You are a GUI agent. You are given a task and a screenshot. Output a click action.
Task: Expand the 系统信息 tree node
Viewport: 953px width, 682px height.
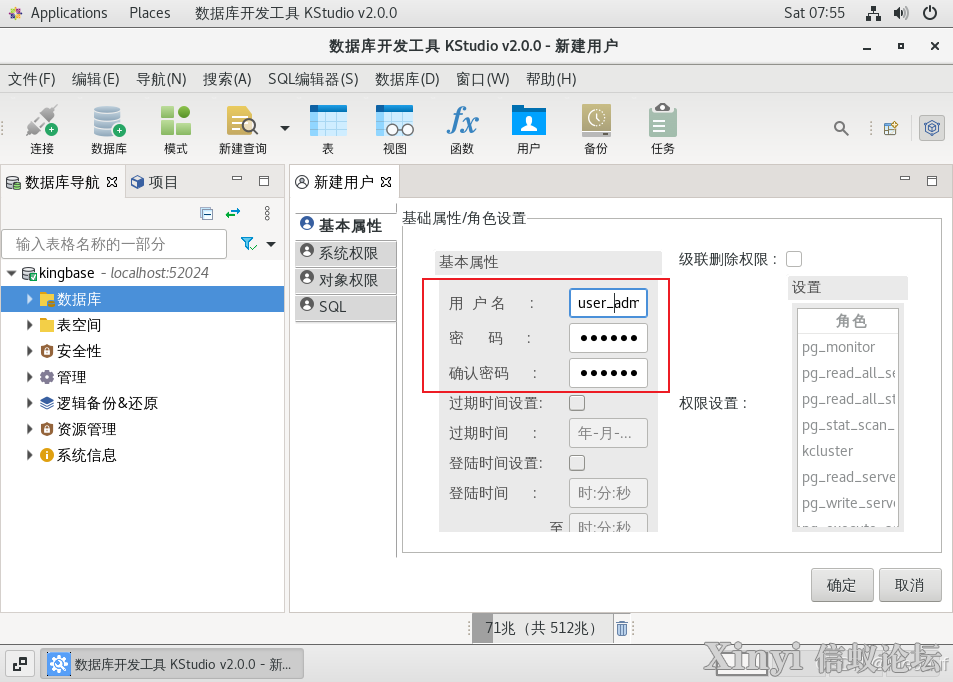29,455
